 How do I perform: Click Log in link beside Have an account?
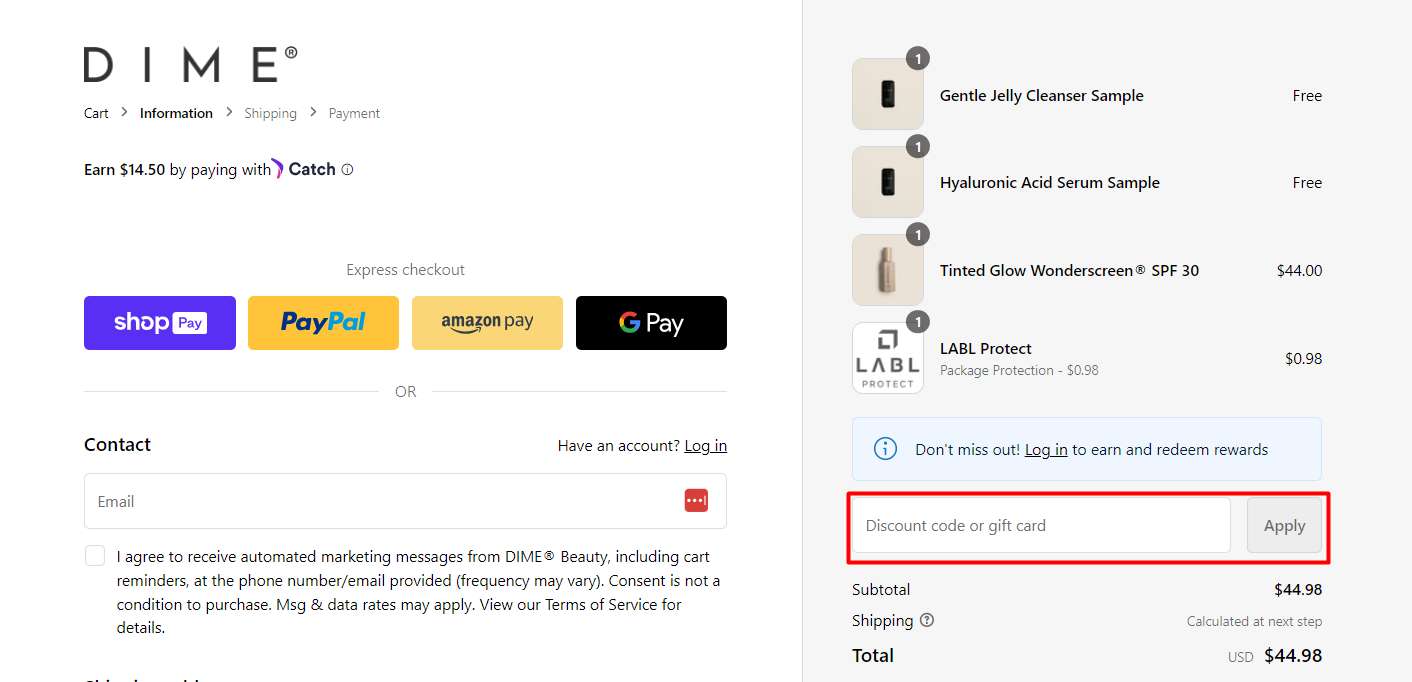[x=706, y=445]
